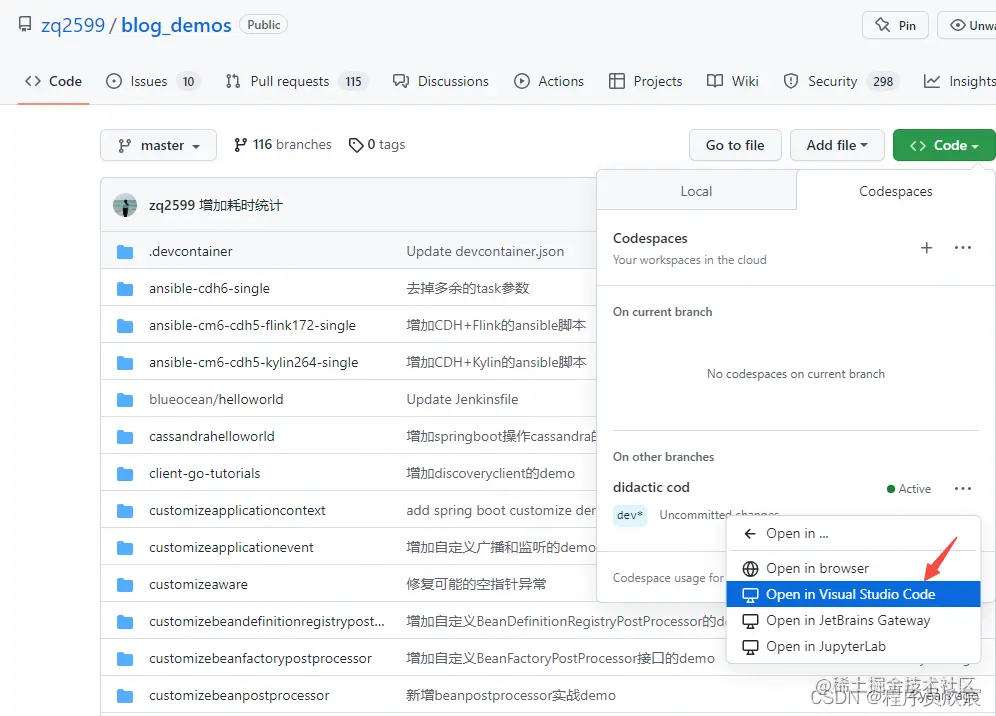This screenshot has width=996, height=716.
Task: Open the Actions tab
Action: [x=549, y=81]
